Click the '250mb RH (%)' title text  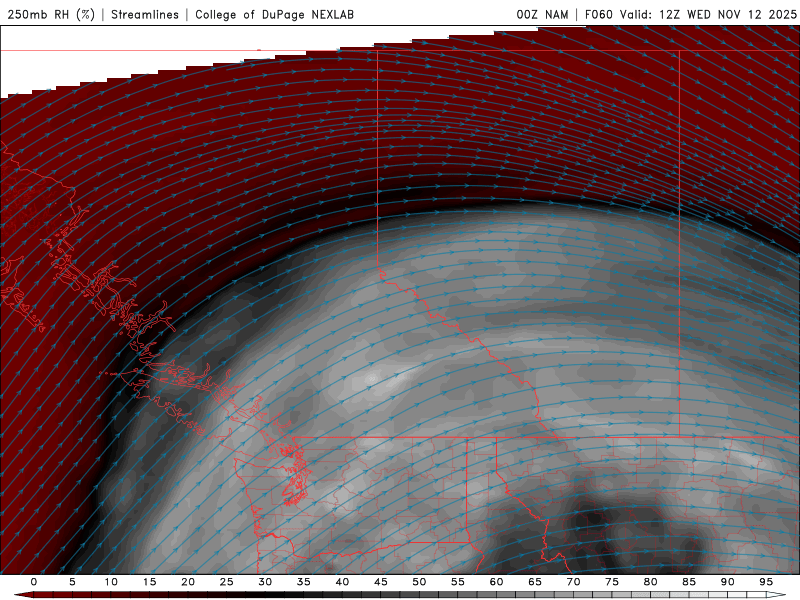[x=52, y=14]
